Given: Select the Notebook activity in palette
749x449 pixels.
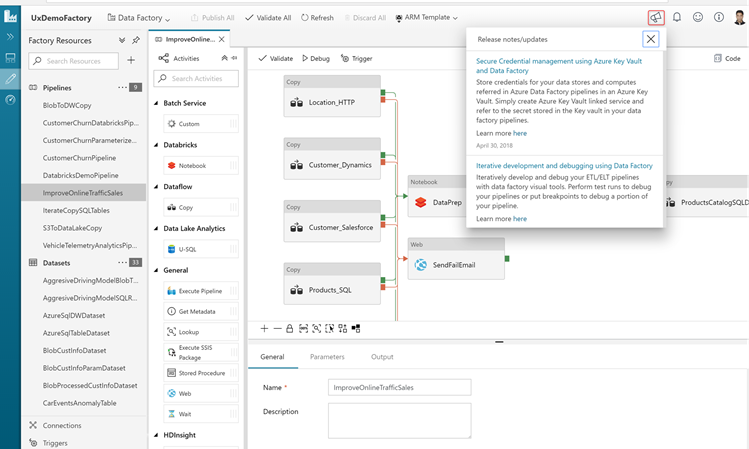Looking at the screenshot, I should coord(201,166).
